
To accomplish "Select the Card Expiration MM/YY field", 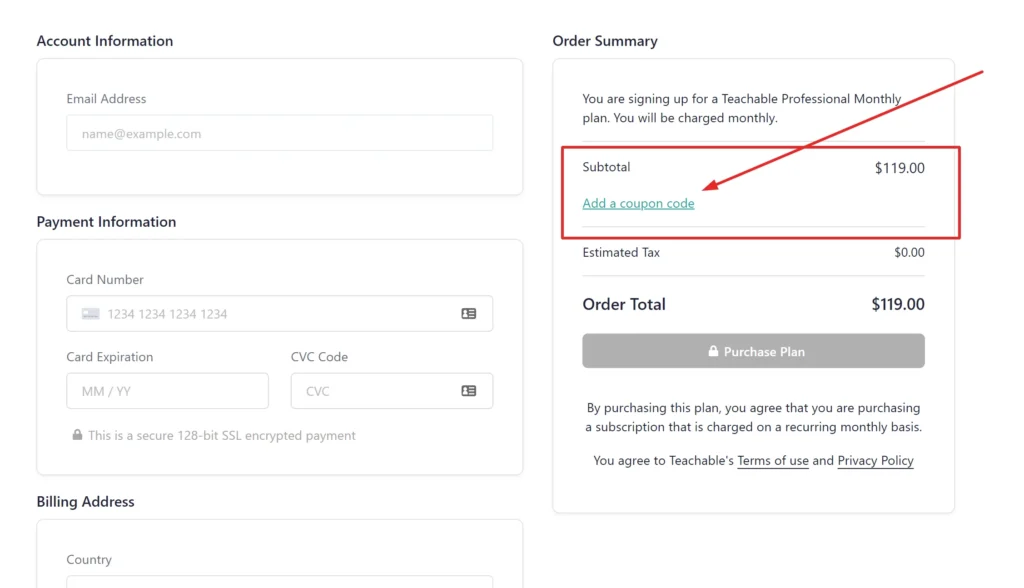I will [167, 391].
